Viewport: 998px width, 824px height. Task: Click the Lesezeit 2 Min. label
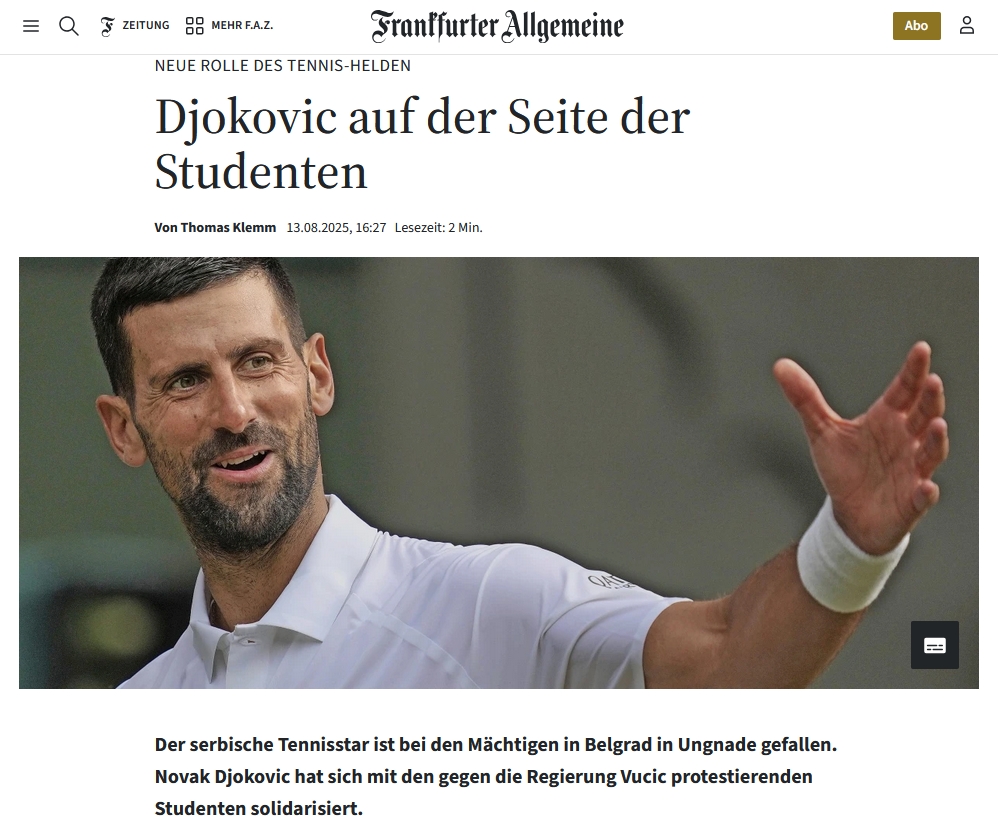point(439,227)
